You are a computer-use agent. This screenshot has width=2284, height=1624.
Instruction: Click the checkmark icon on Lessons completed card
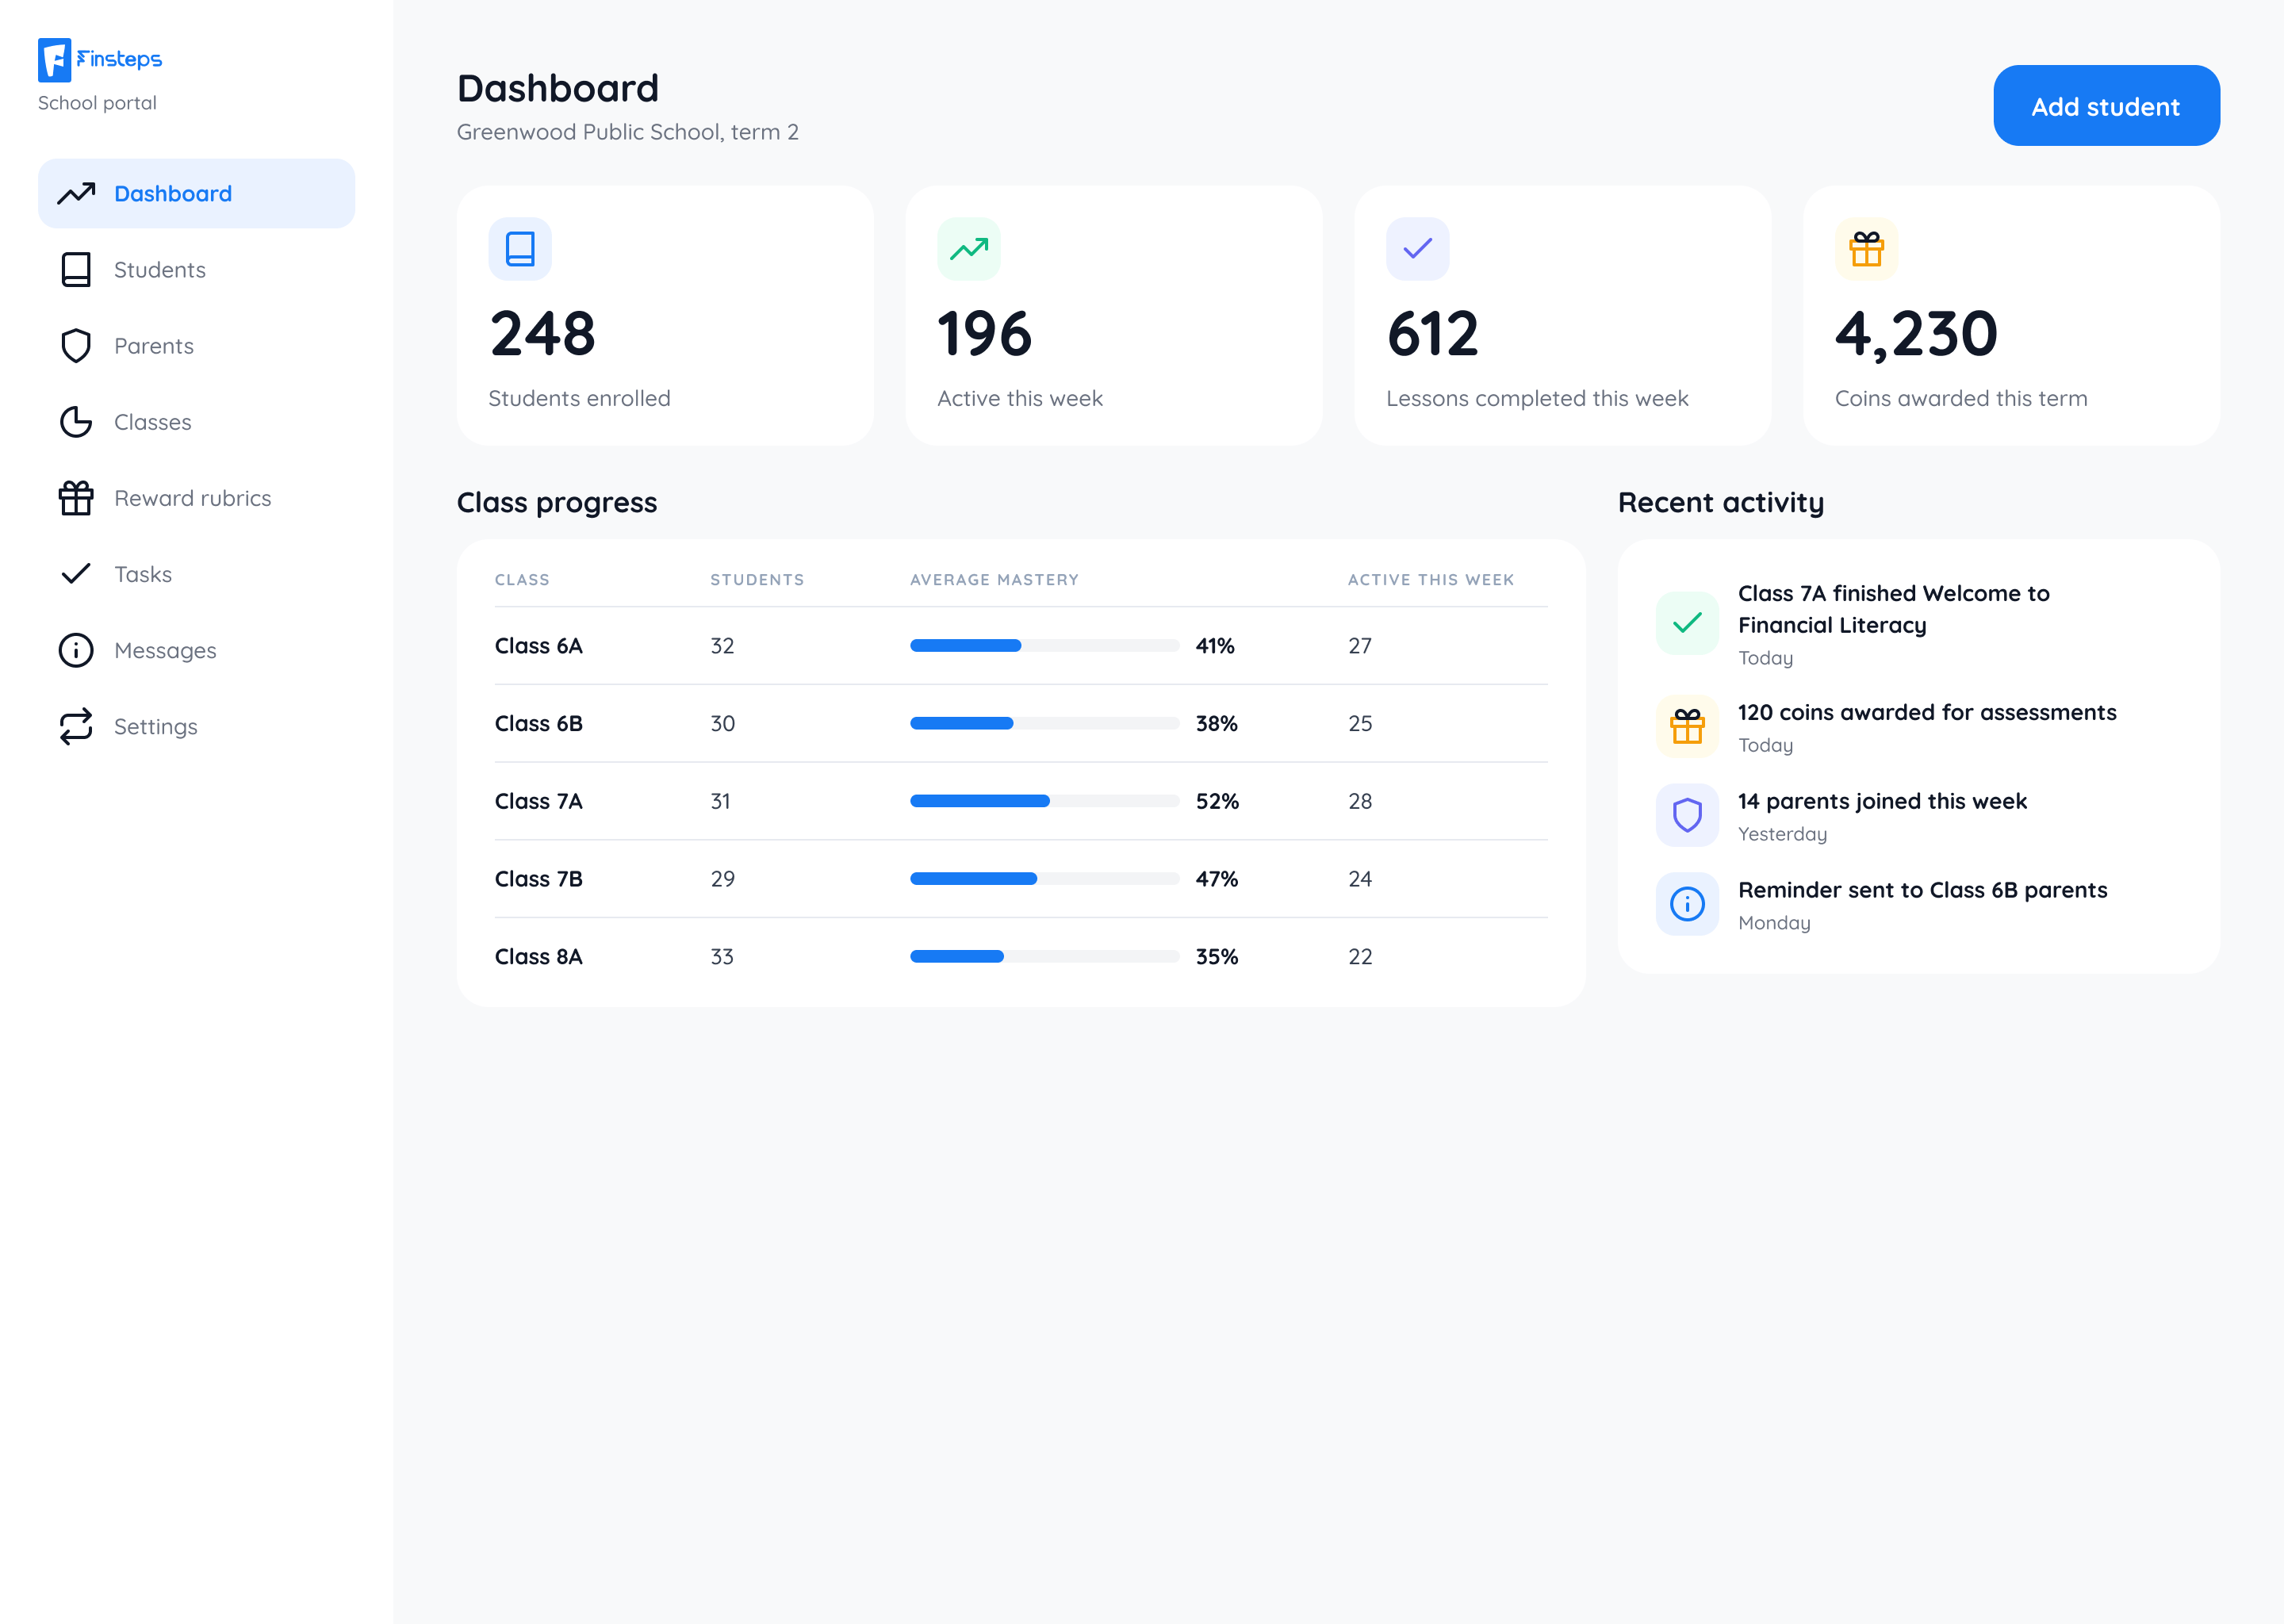[x=1418, y=249]
